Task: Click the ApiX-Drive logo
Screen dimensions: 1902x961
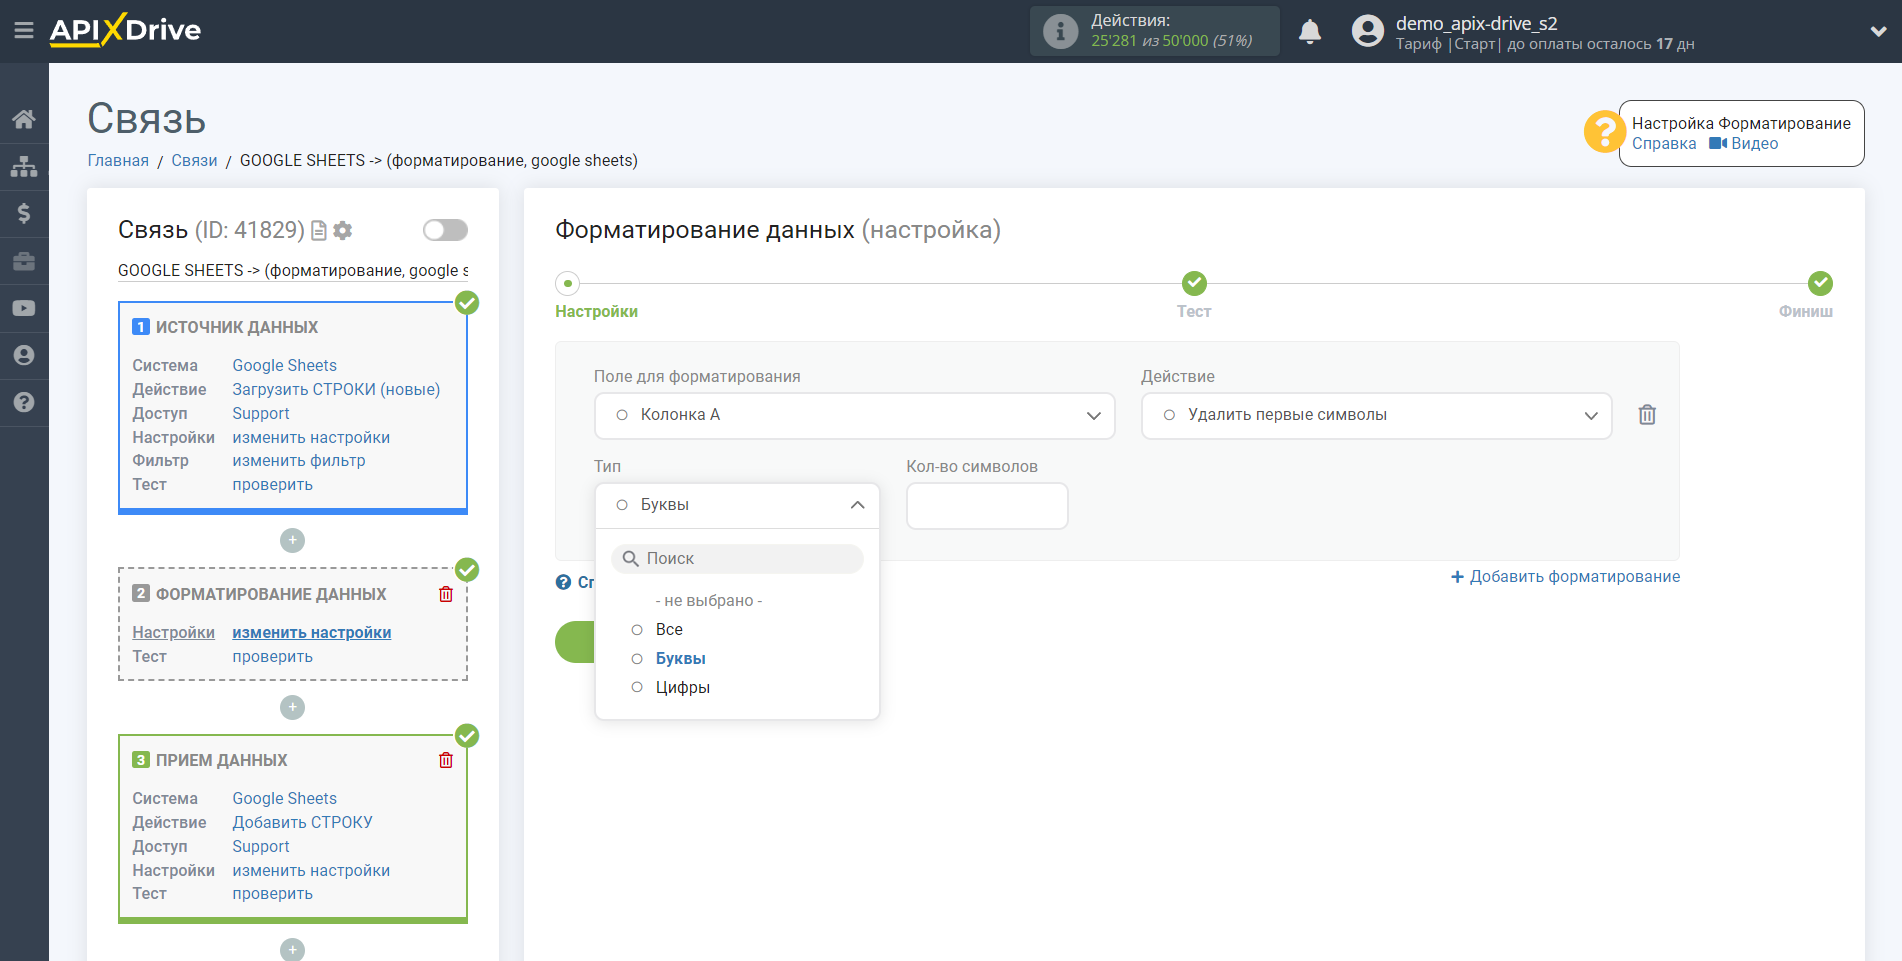Action: coord(125,30)
